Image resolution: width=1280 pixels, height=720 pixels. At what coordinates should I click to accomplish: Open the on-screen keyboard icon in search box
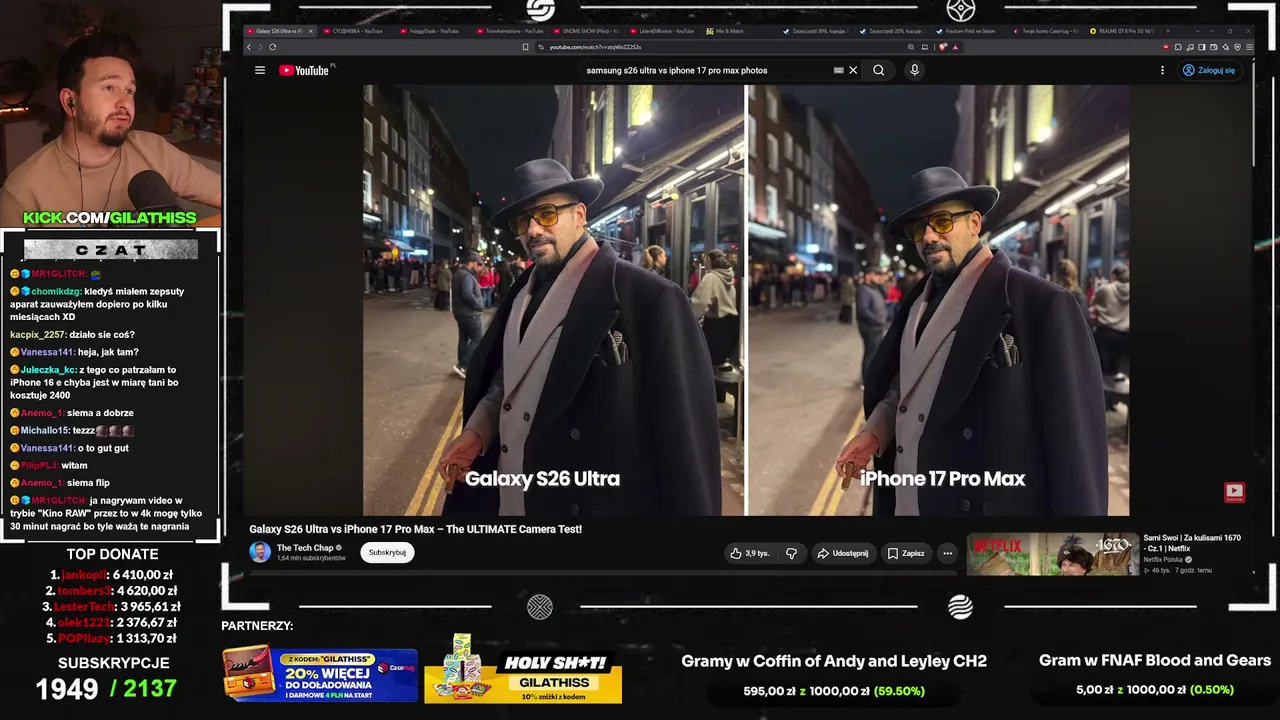tap(839, 70)
